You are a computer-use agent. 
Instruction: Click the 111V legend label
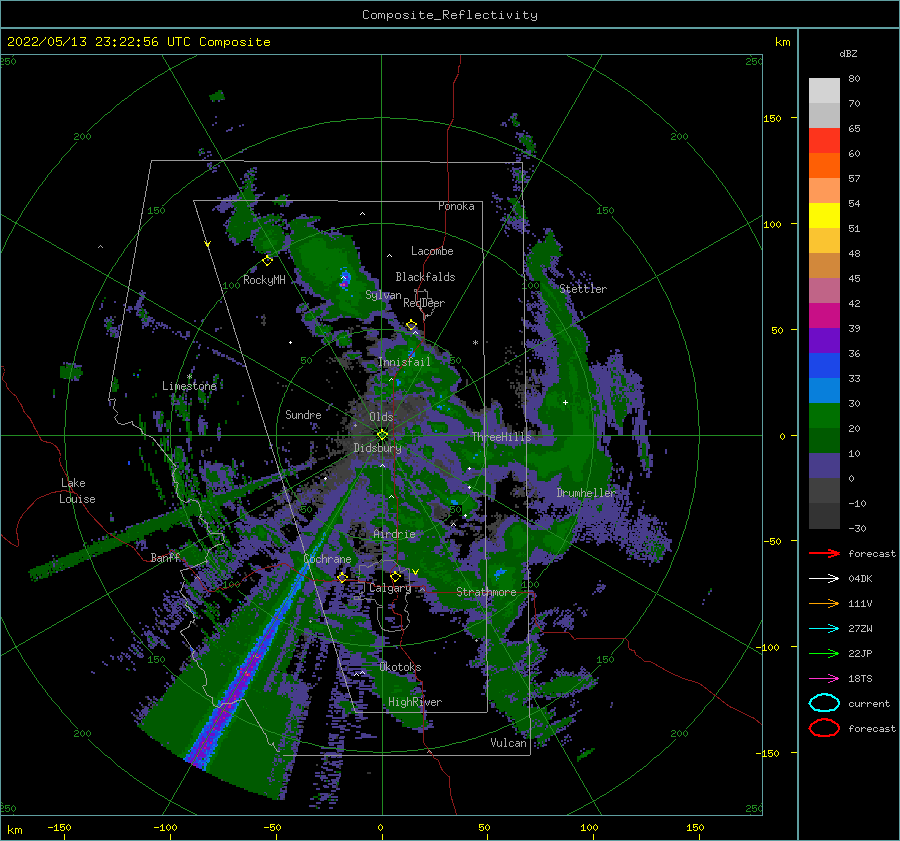pyautogui.click(x=860, y=603)
